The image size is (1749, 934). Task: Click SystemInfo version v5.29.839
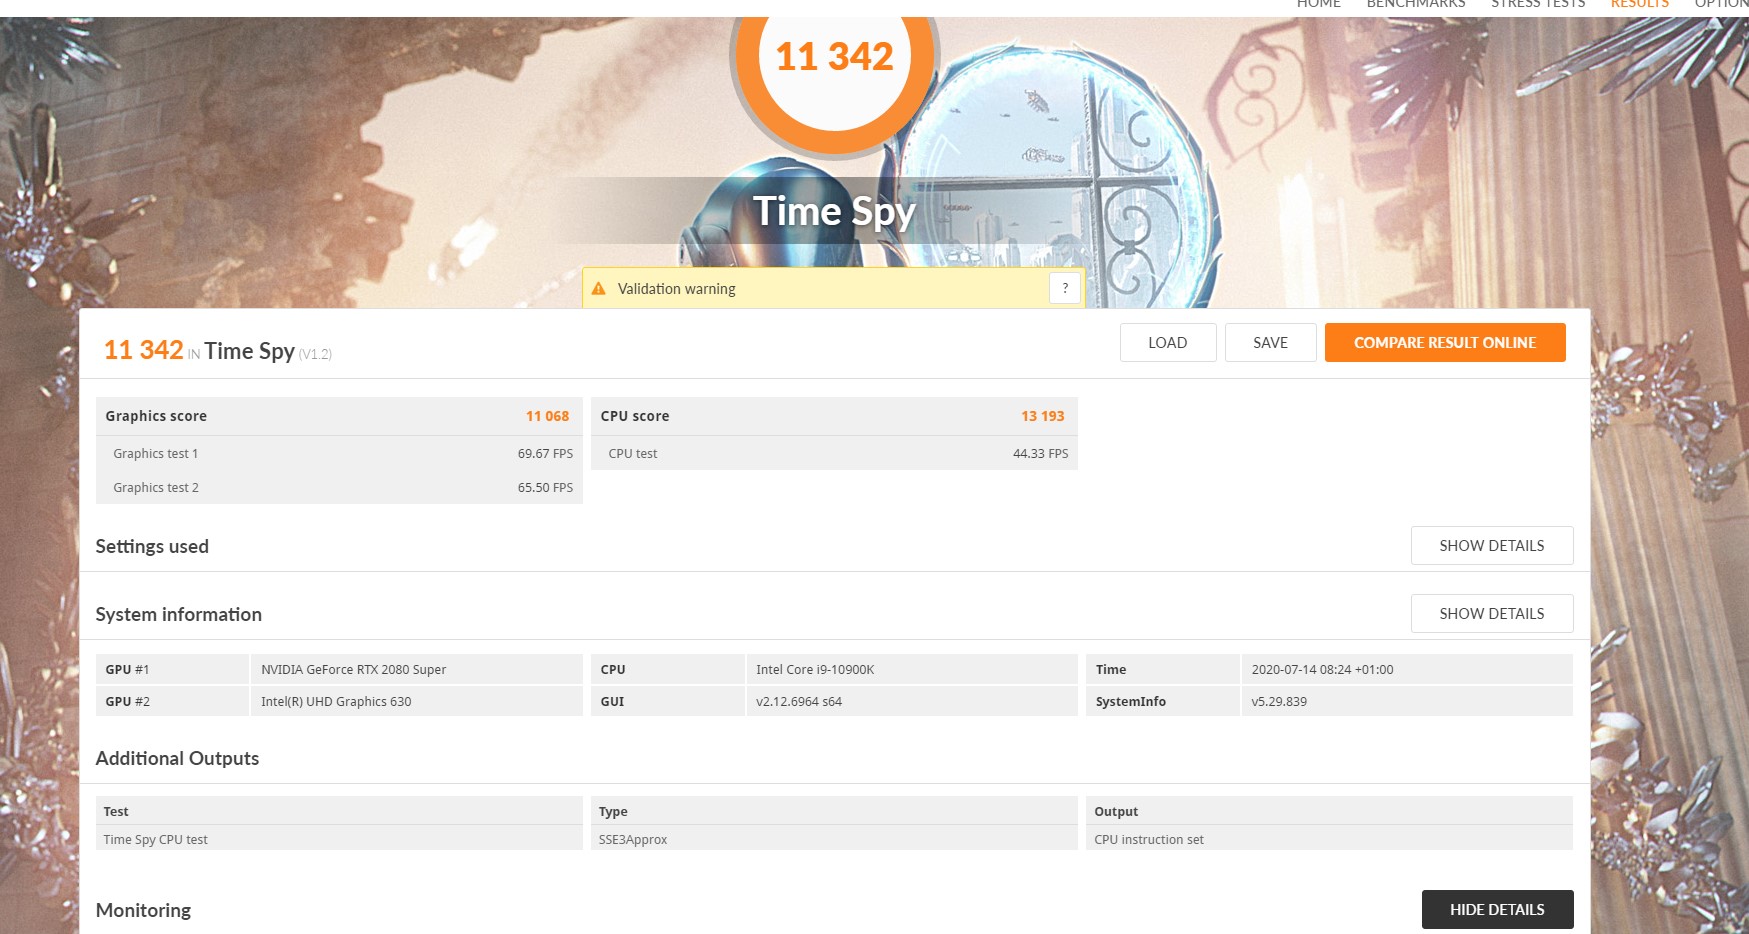pyautogui.click(x=1407, y=702)
